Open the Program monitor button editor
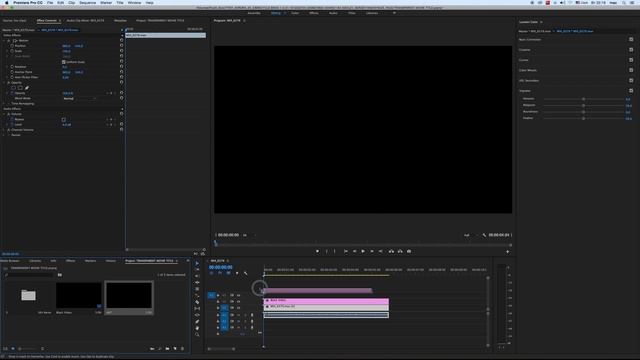Screen dimensions: 640x360 click(x=507, y=252)
